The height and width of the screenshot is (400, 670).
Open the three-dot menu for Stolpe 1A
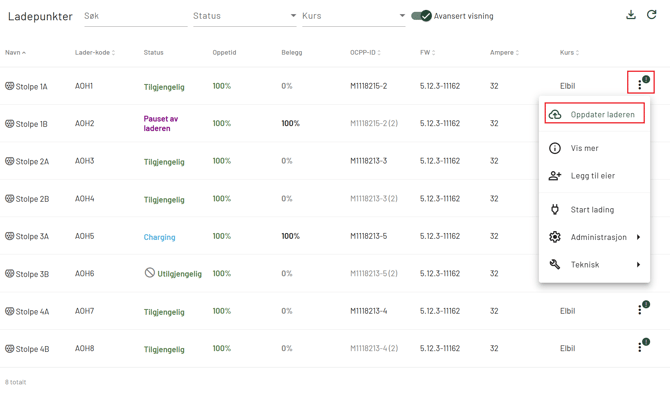tap(640, 84)
